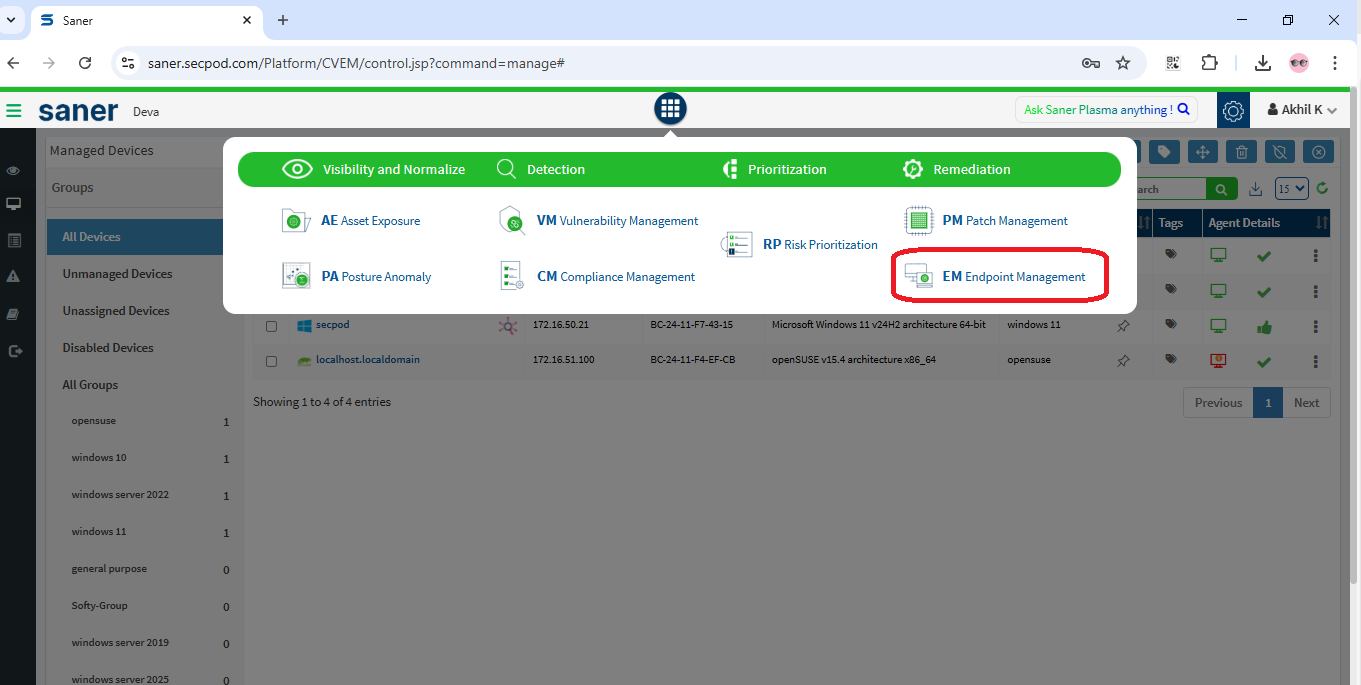
Task: Click the circled X toolbar icon
Action: (1319, 152)
